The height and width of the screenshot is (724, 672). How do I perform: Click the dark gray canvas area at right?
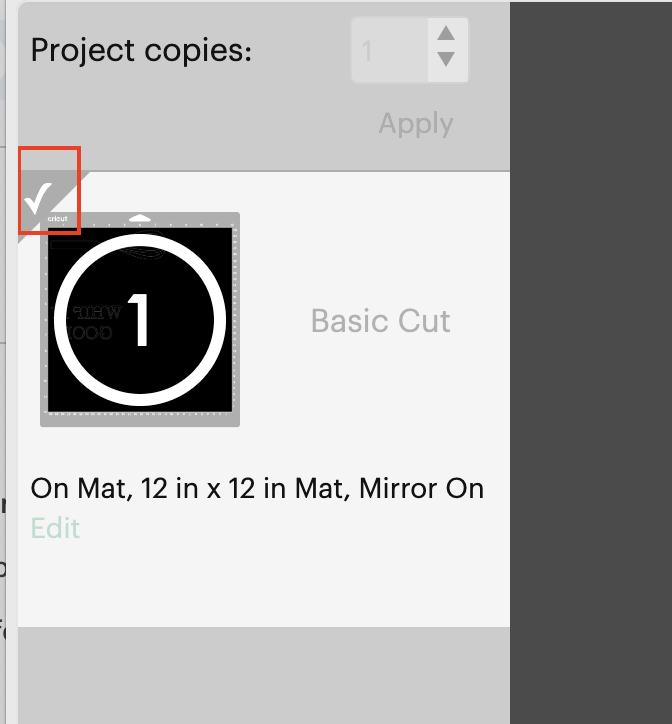[x=590, y=360]
